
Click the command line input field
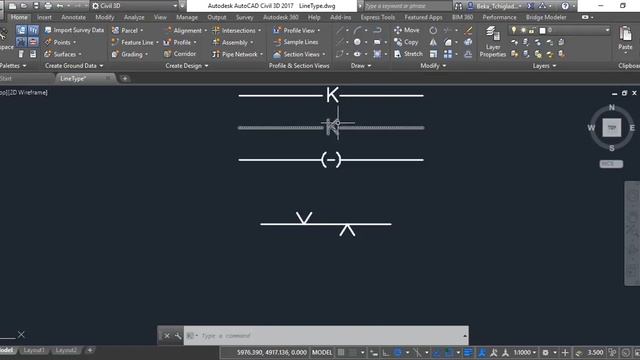click(x=326, y=336)
